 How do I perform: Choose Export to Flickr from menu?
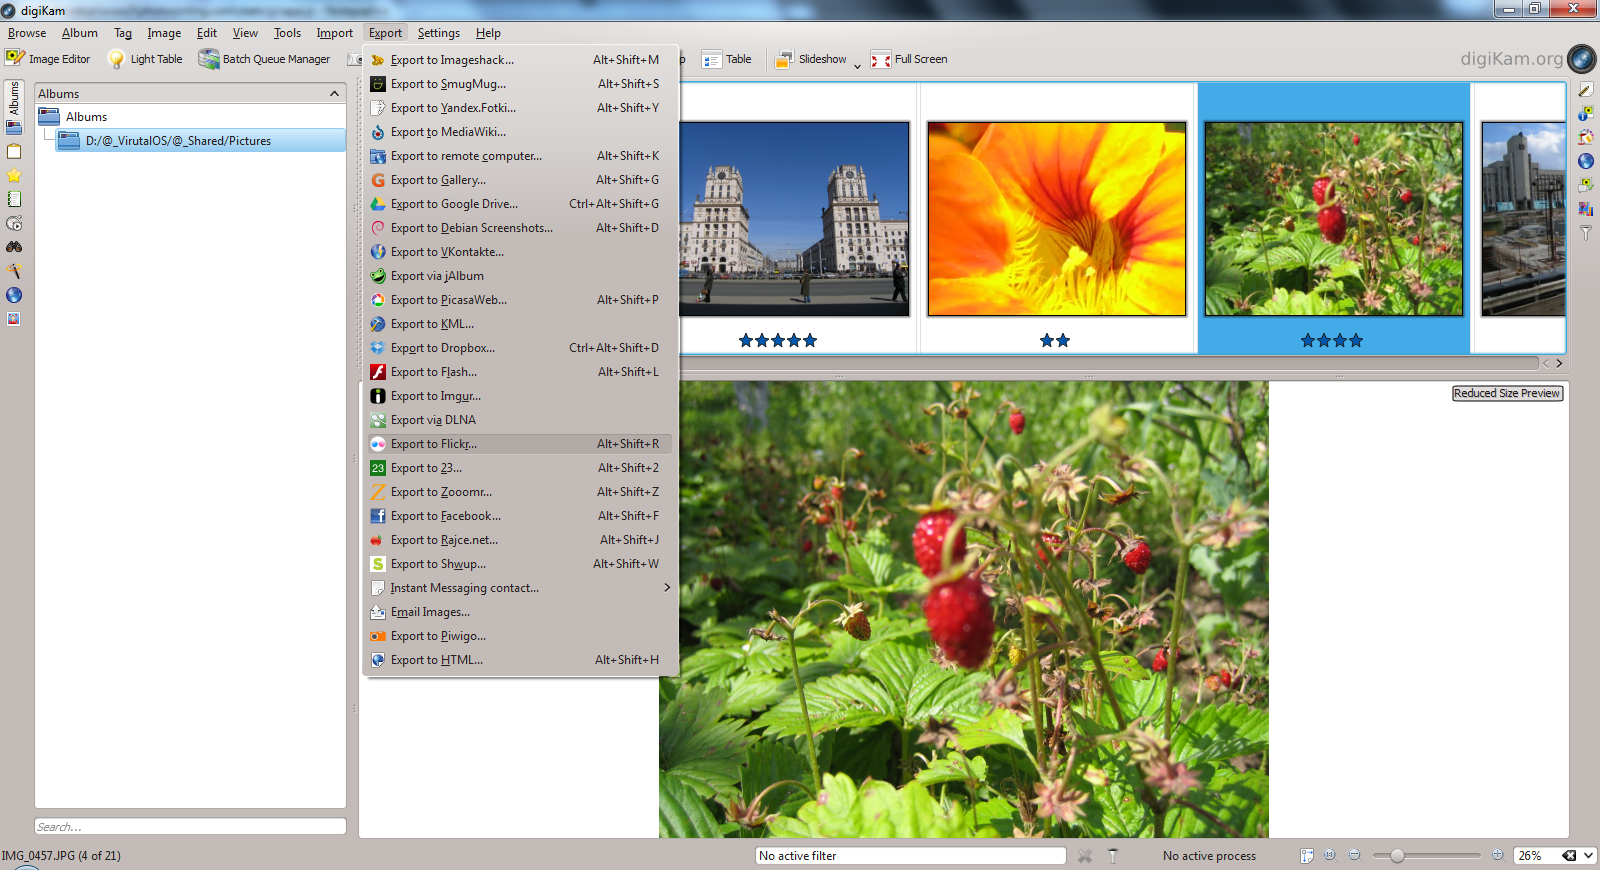[433, 444]
